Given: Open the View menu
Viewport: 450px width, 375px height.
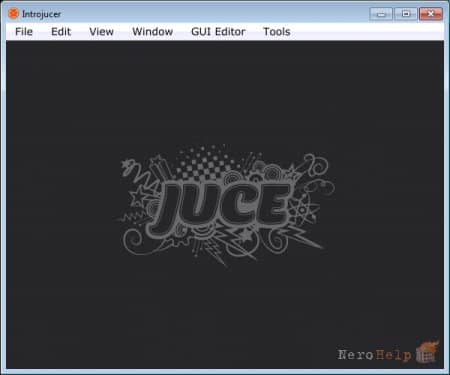Looking at the screenshot, I should 101,32.
